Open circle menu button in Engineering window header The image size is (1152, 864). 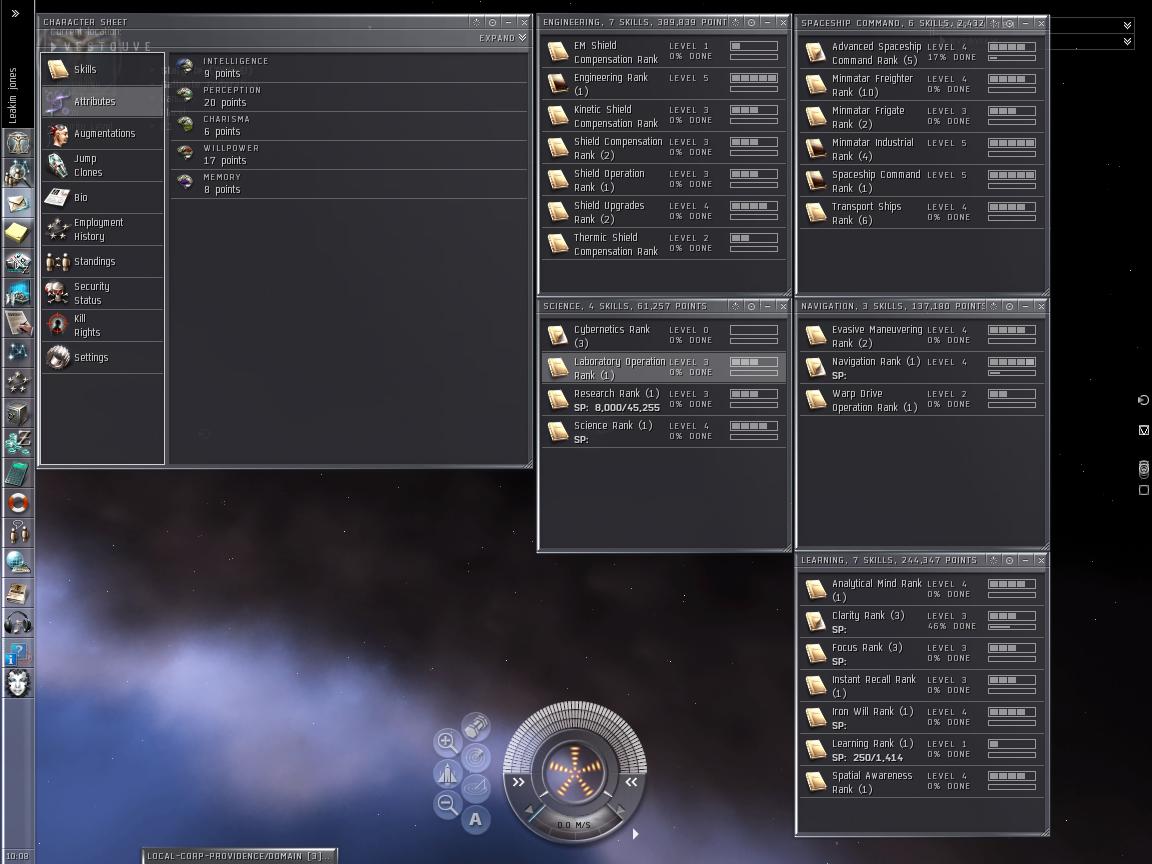tap(752, 23)
